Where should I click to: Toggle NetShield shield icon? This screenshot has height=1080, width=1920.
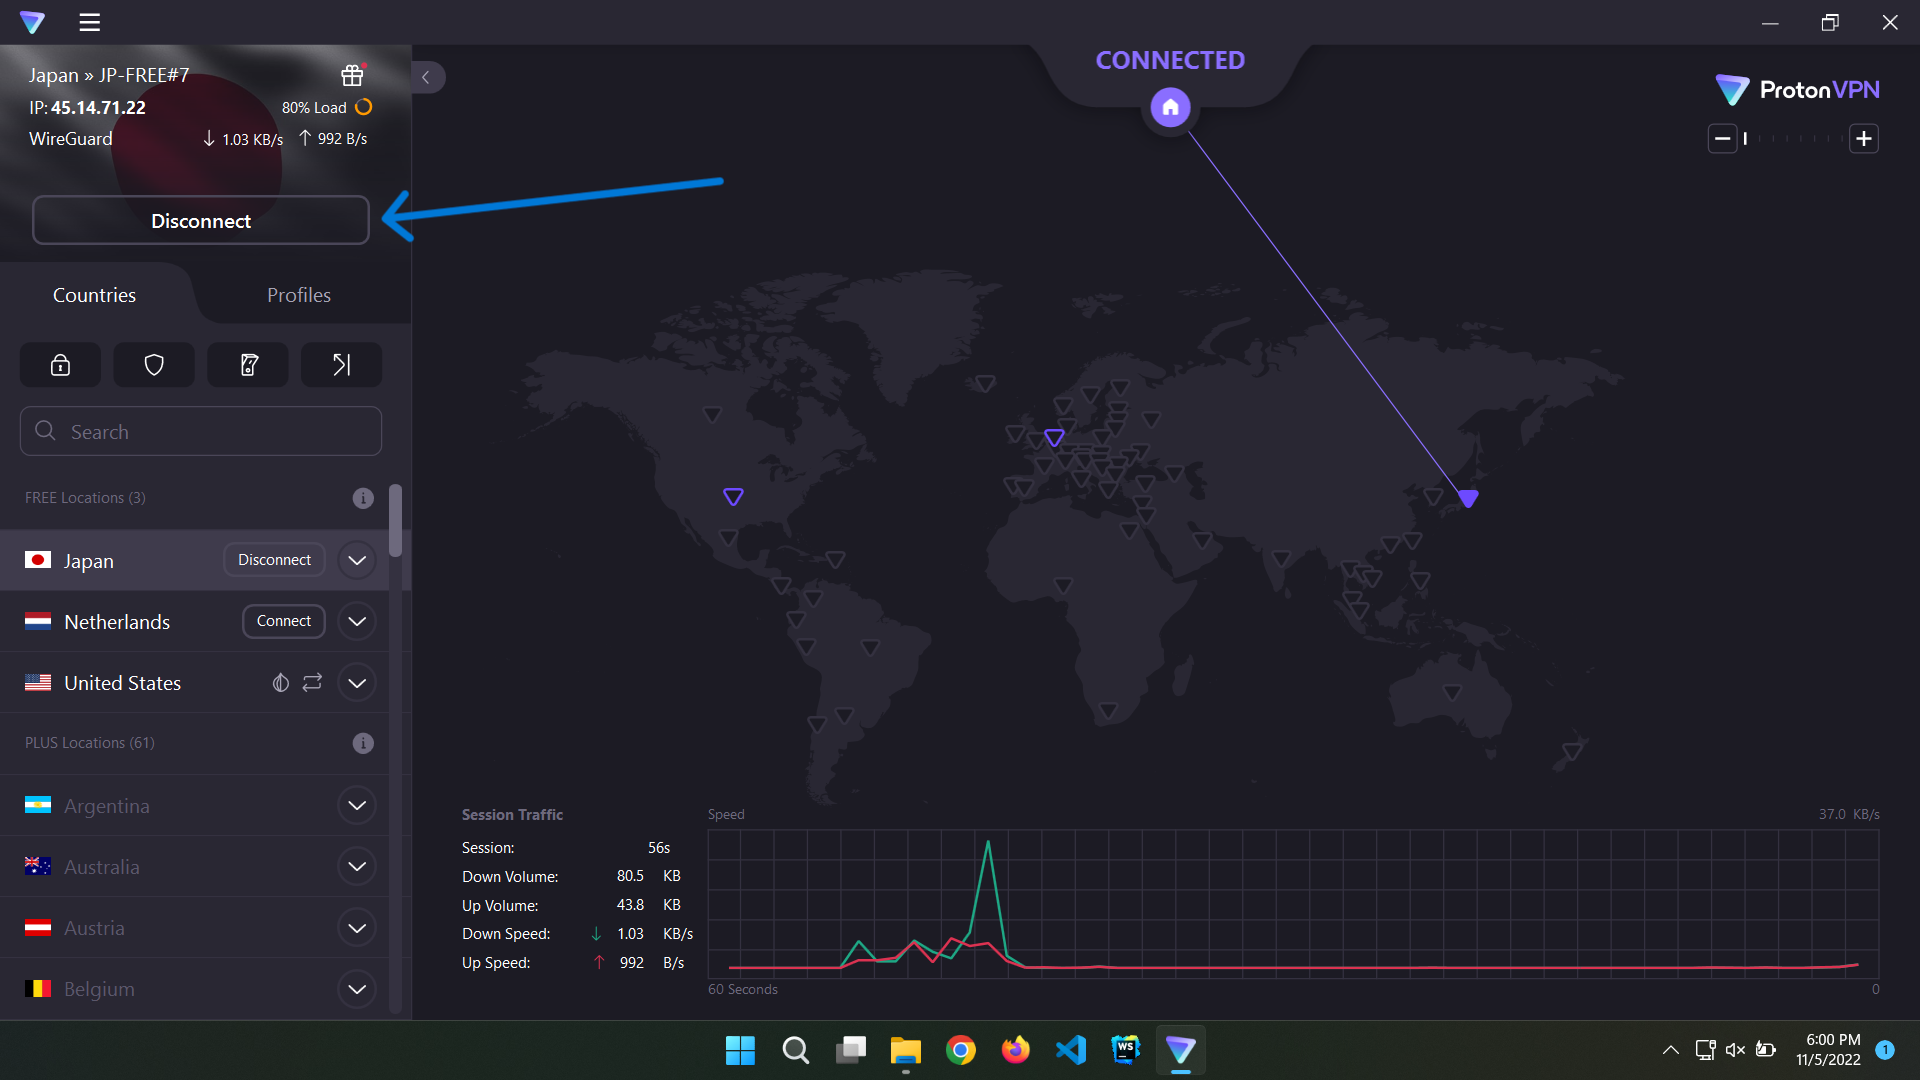154,365
